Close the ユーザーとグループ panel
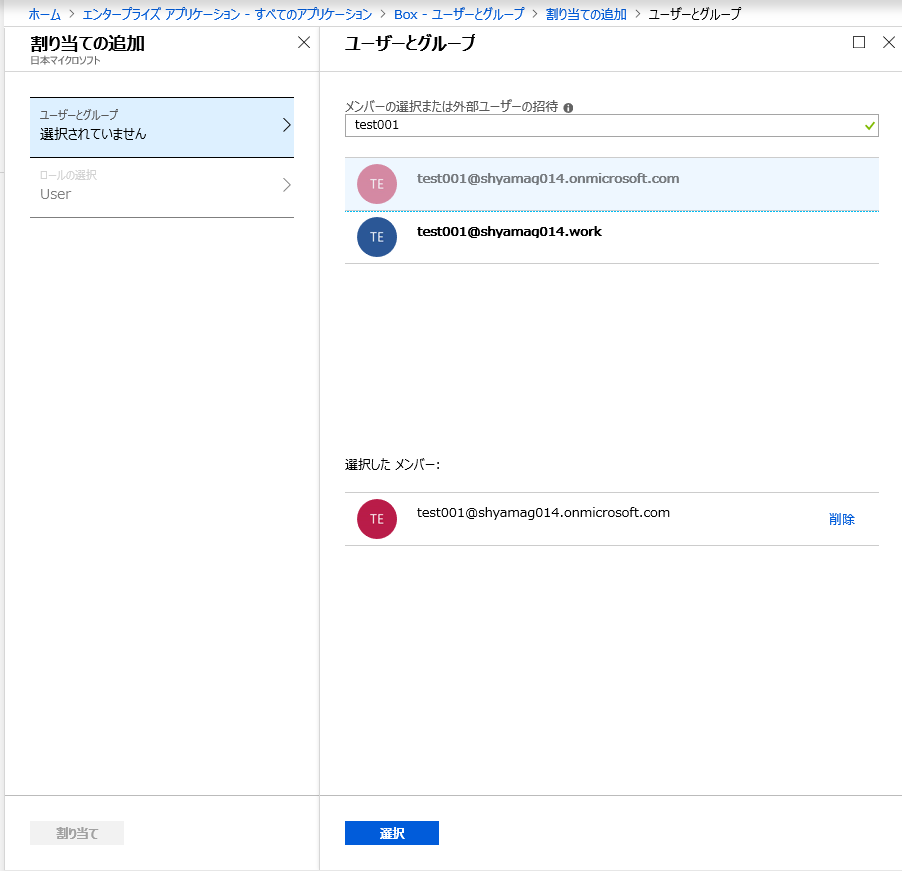 889,42
